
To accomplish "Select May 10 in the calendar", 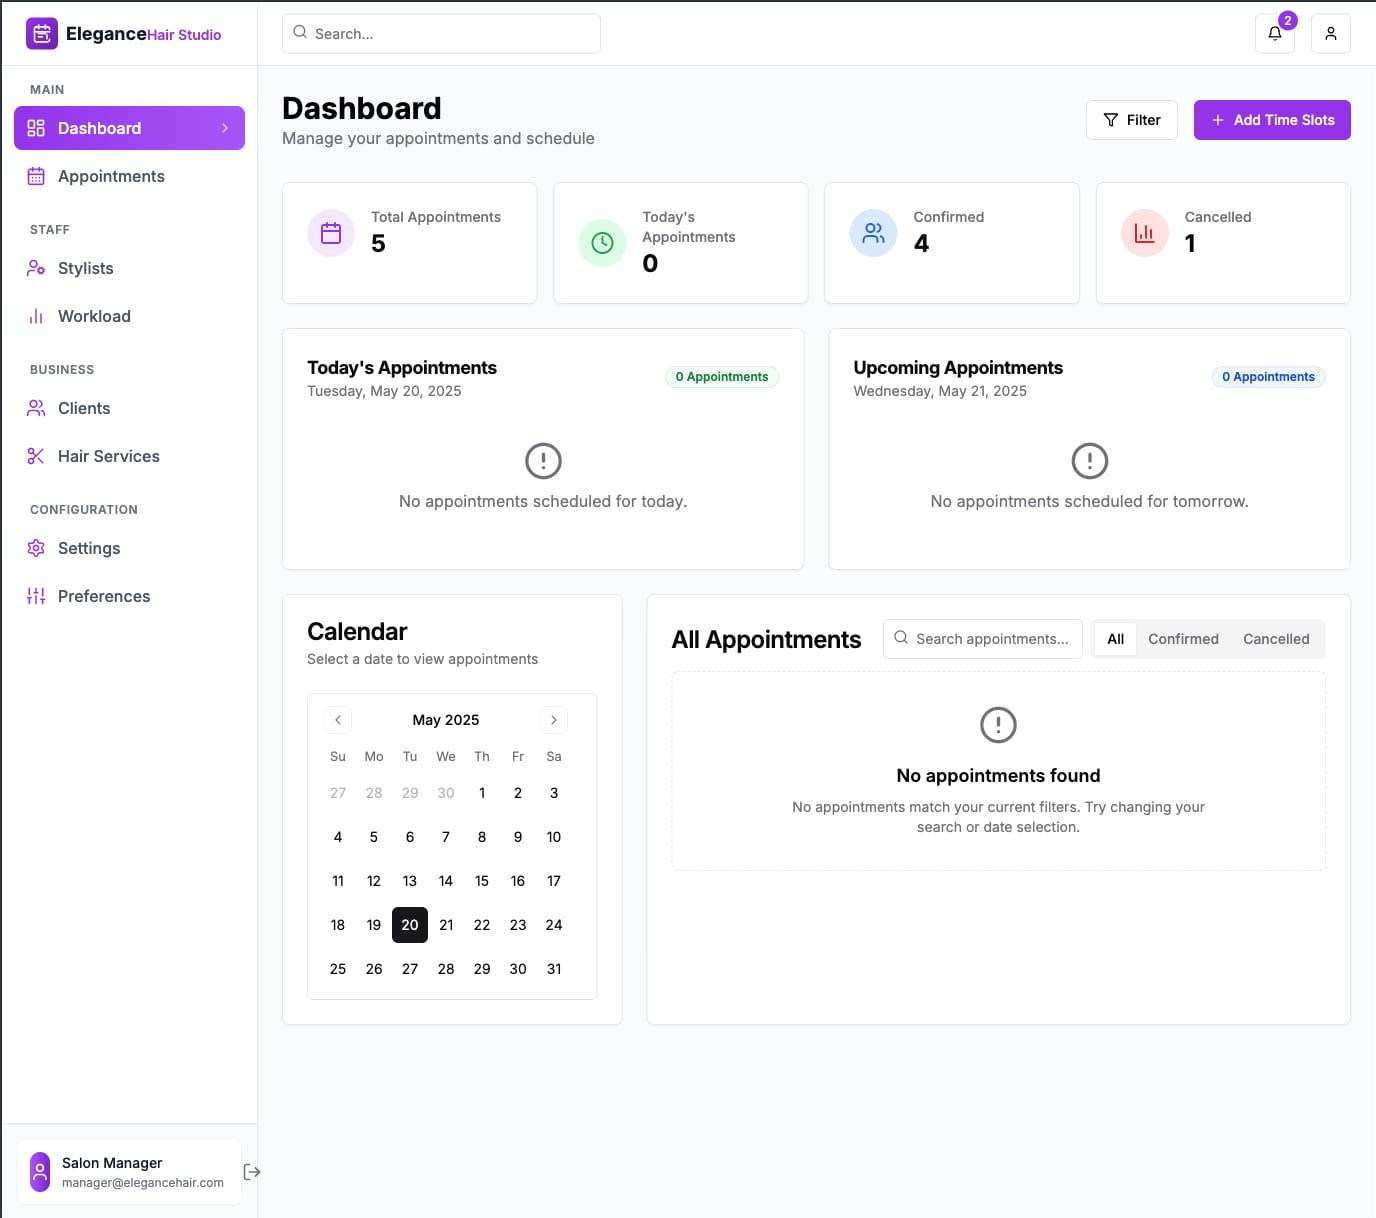I will pos(554,837).
